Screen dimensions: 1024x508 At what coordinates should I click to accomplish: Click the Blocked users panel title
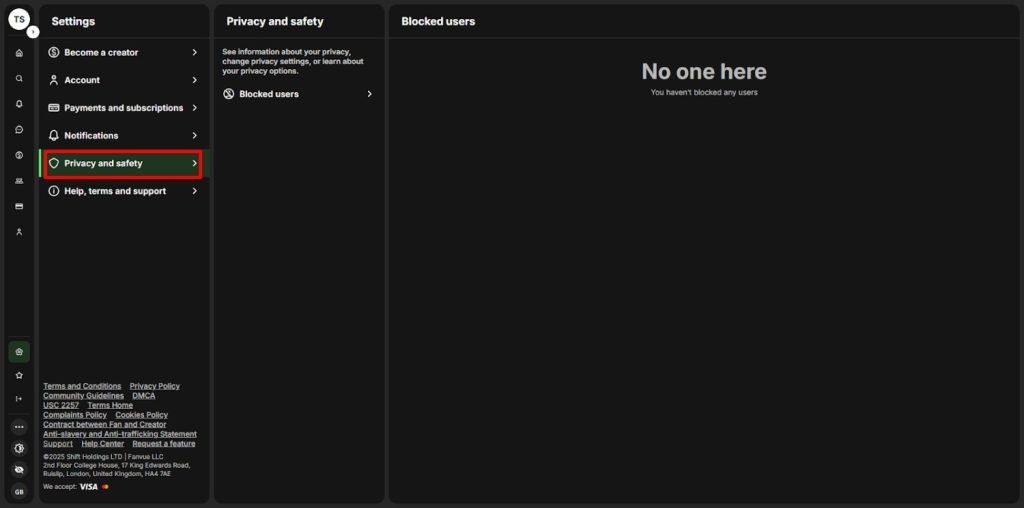[438, 22]
